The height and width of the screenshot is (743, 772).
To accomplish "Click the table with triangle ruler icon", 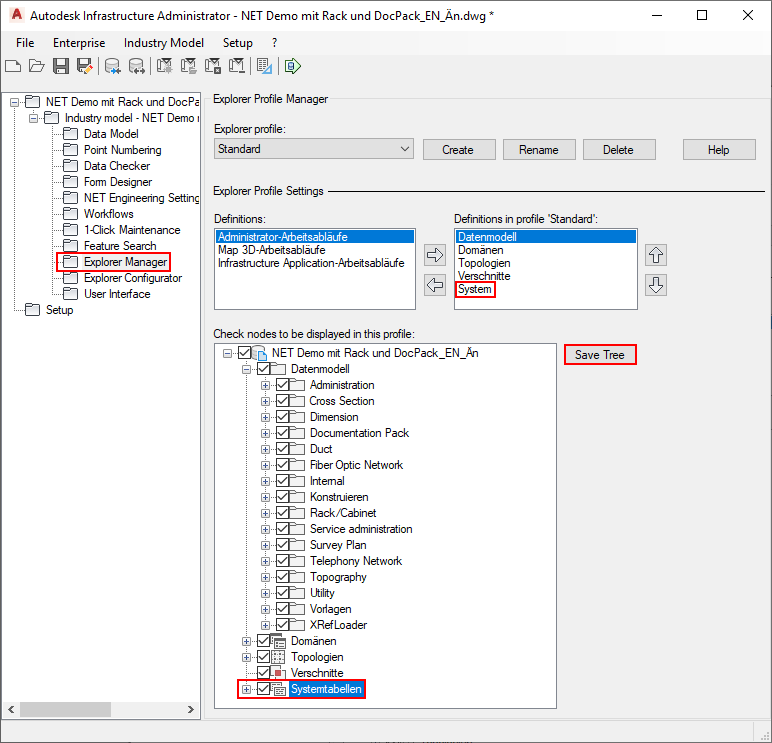I will pos(264,66).
